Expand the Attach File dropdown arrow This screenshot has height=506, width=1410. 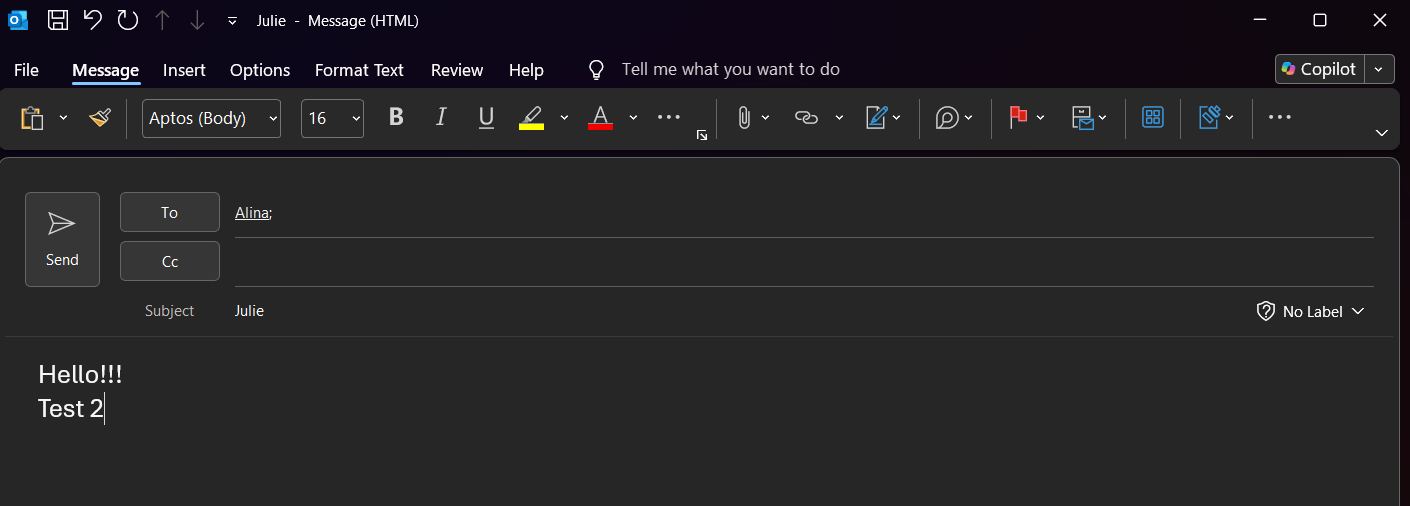pos(766,118)
